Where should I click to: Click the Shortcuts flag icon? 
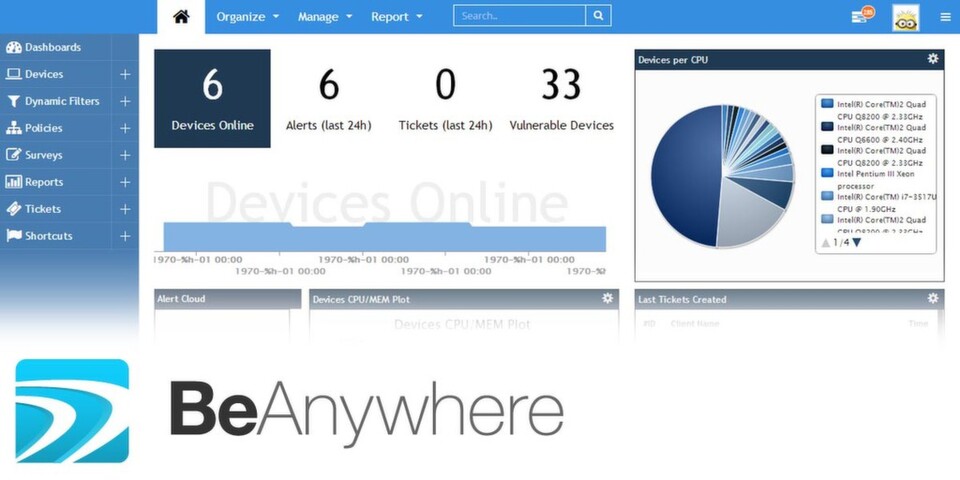tap(13, 236)
